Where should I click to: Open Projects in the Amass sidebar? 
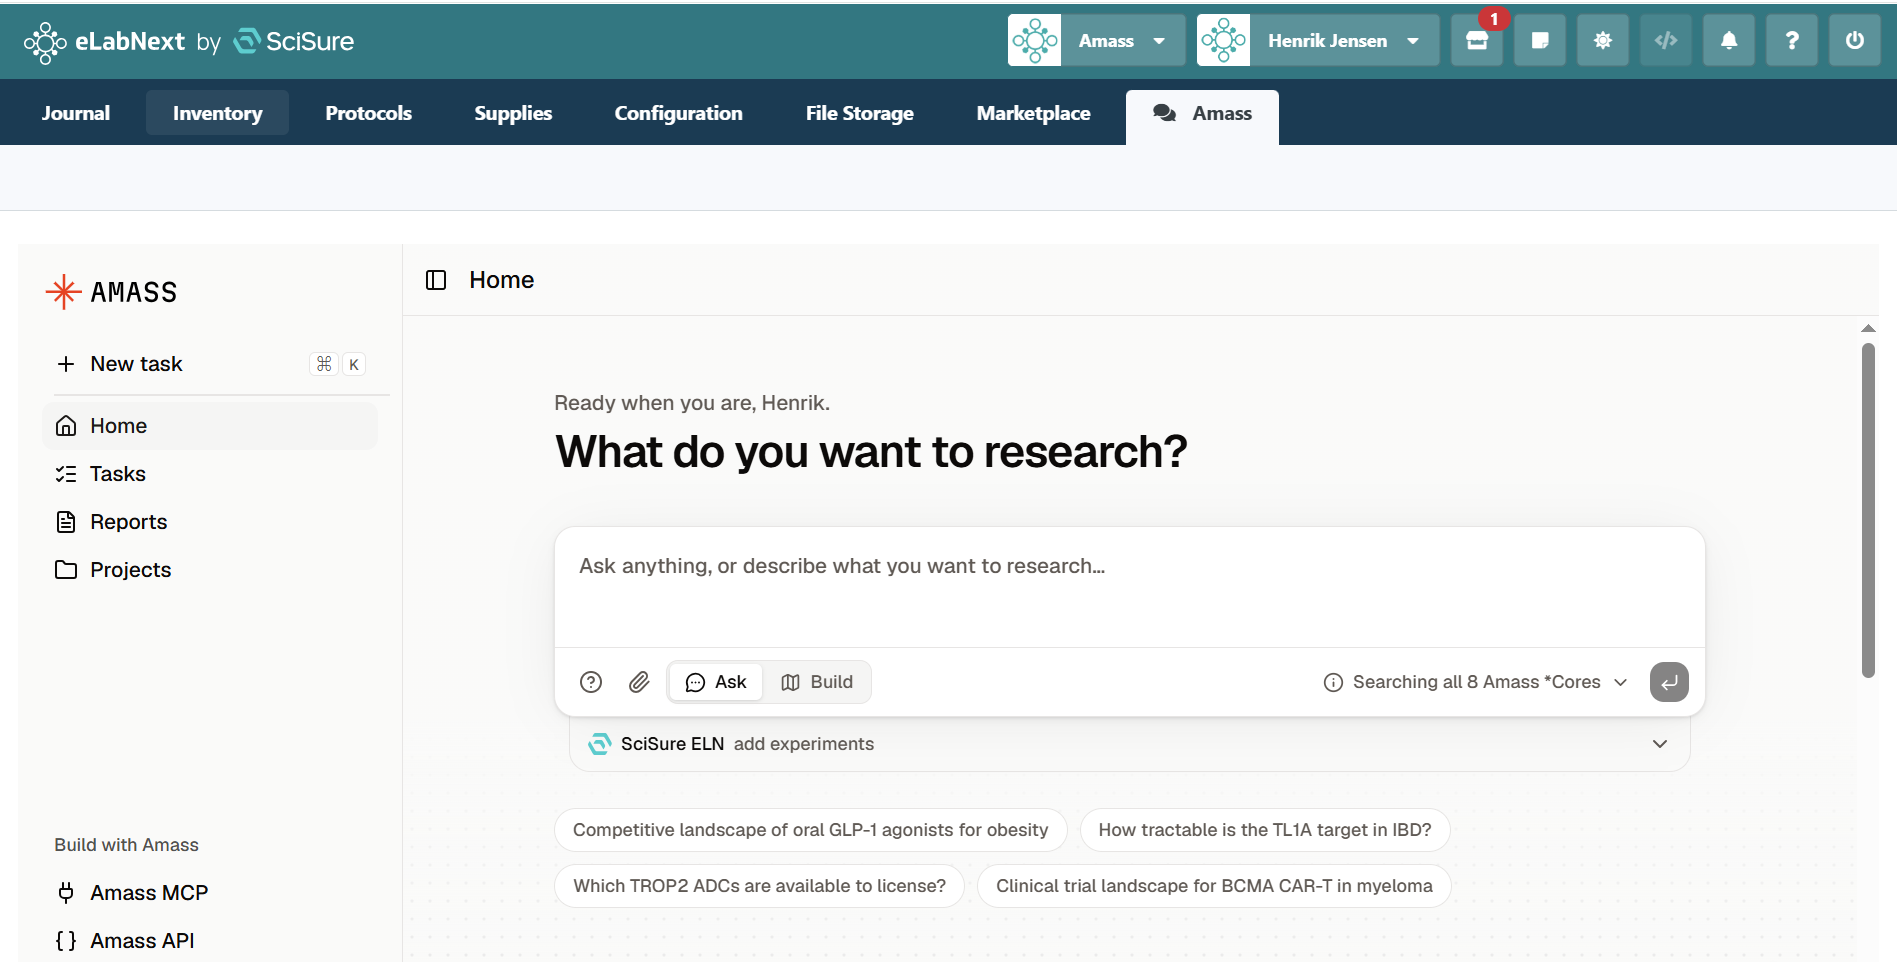(x=210, y=570)
